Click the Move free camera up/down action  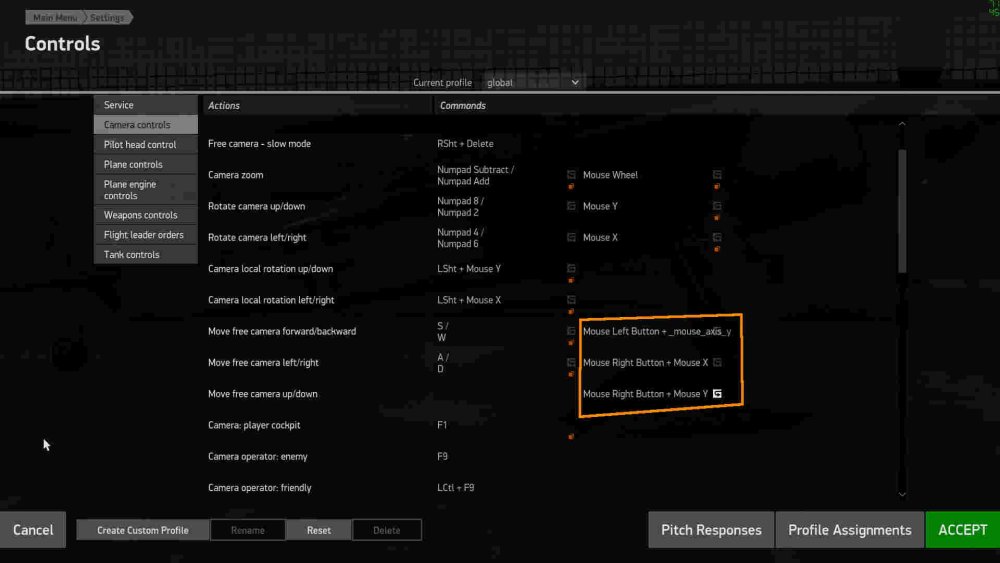point(263,393)
